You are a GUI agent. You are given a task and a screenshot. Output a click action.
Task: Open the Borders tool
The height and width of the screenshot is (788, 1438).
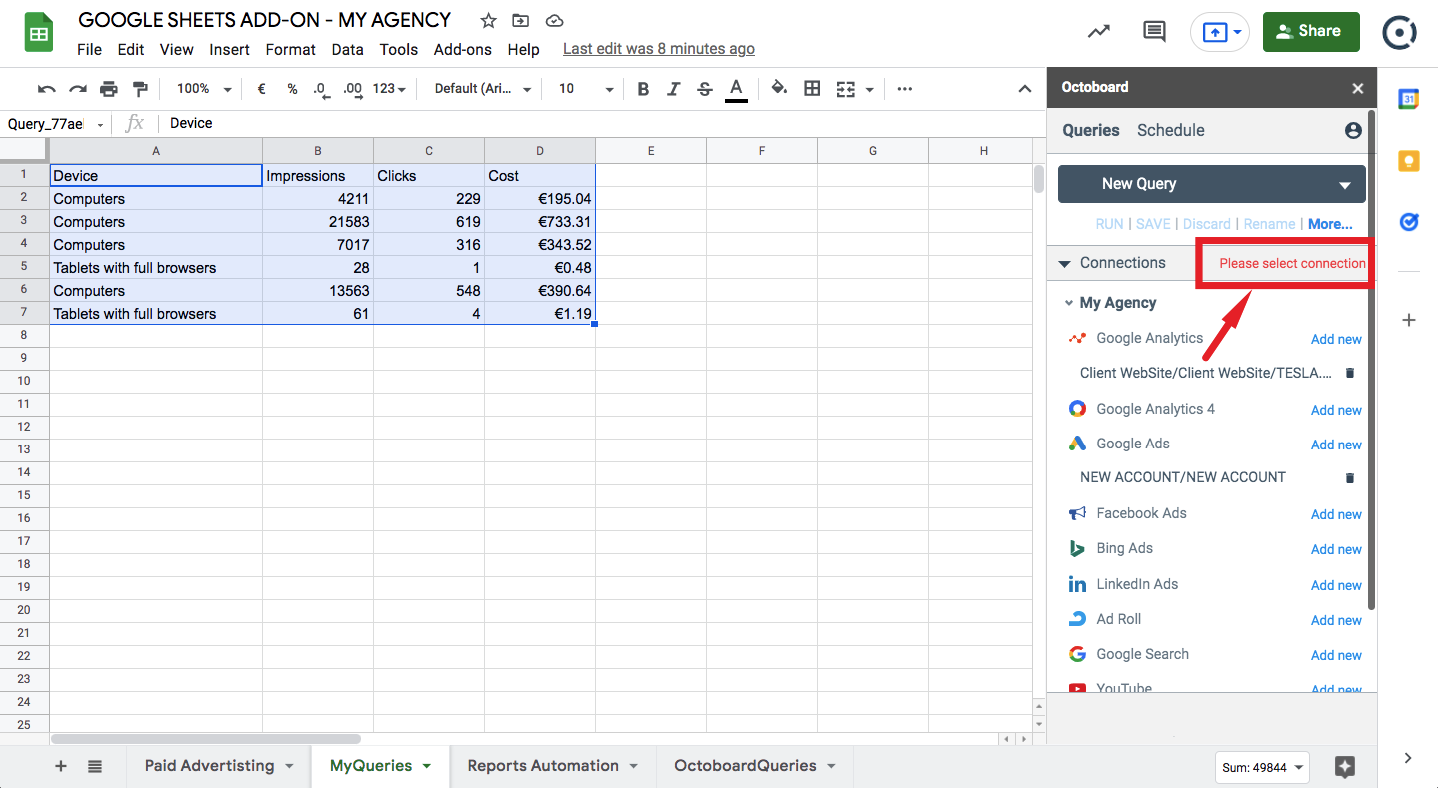[x=812, y=89]
